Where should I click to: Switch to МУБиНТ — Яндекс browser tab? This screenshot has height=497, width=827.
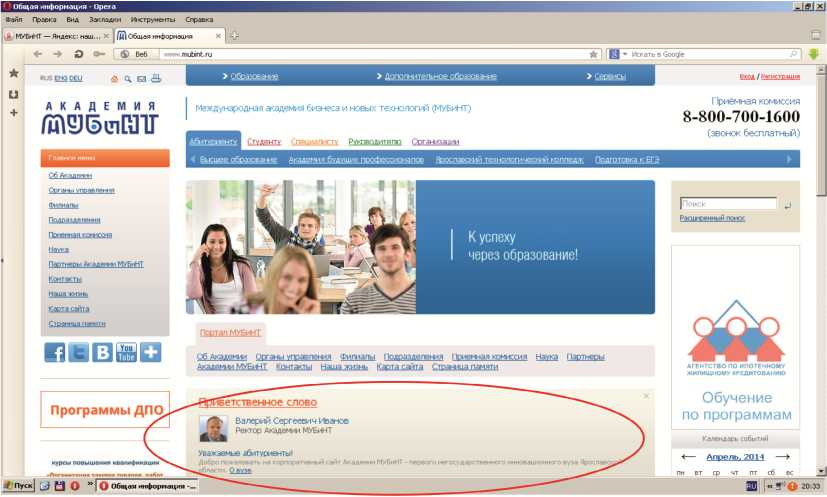(57, 36)
